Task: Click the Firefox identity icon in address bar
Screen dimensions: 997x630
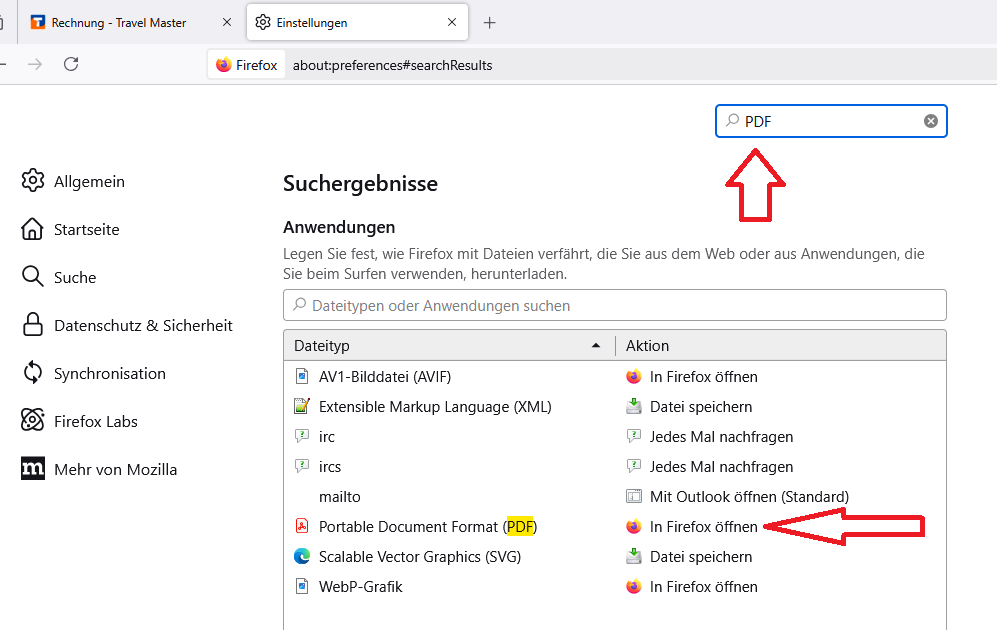Action: (x=224, y=65)
